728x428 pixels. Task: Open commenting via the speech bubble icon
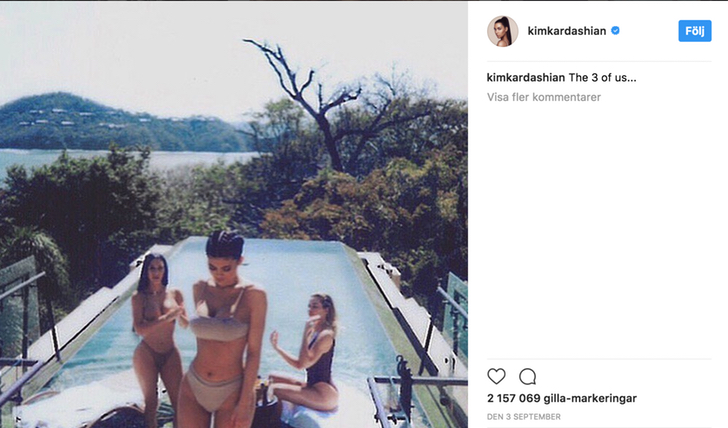coord(527,376)
